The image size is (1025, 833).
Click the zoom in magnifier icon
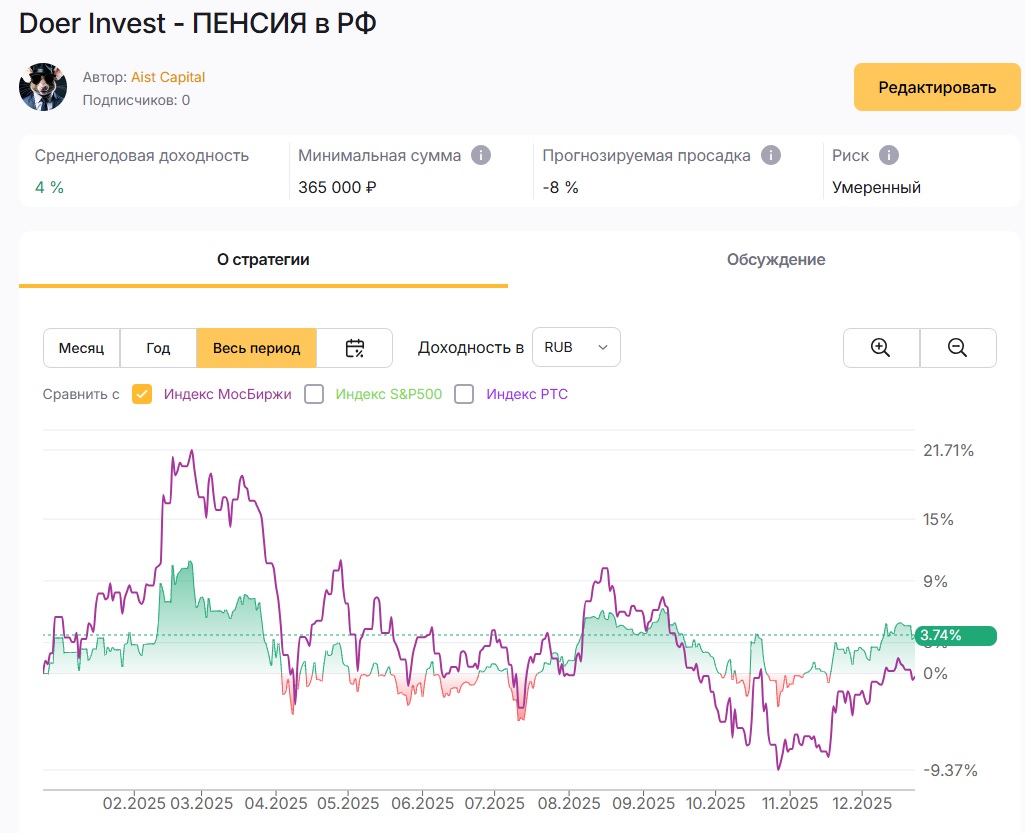click(x=880, y=348)
